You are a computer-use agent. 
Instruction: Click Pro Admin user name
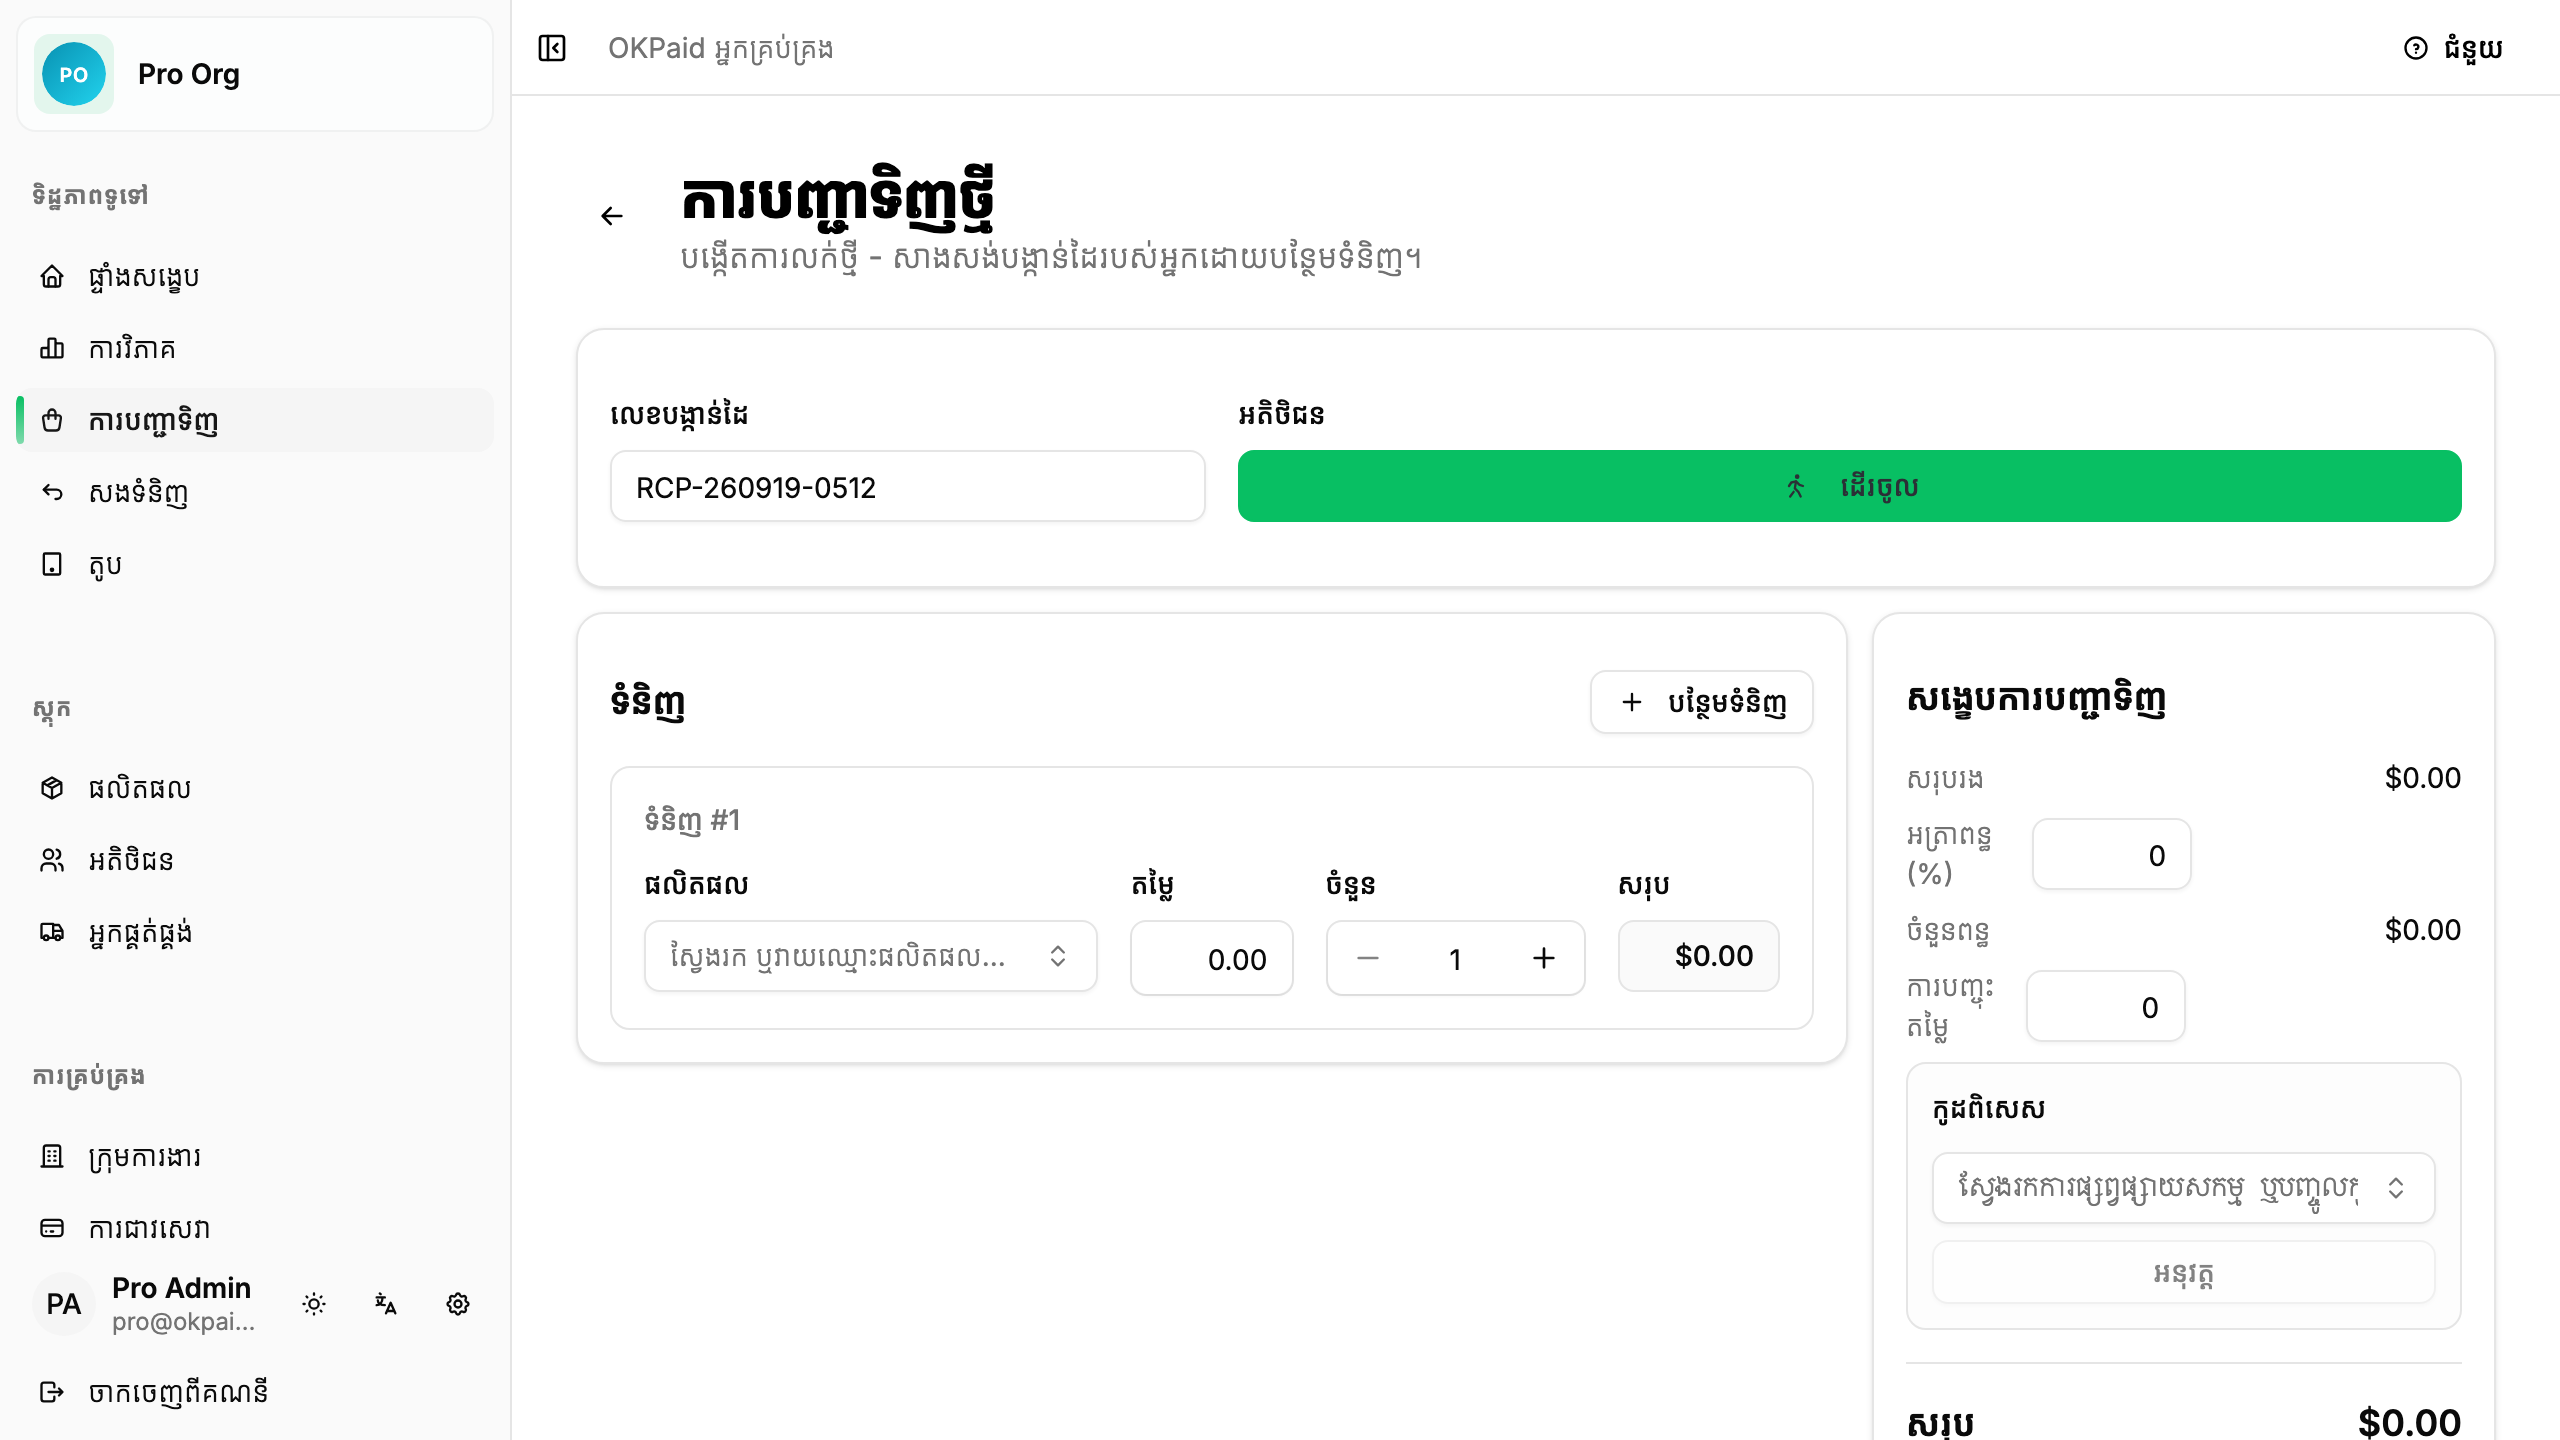point(181,1288)
